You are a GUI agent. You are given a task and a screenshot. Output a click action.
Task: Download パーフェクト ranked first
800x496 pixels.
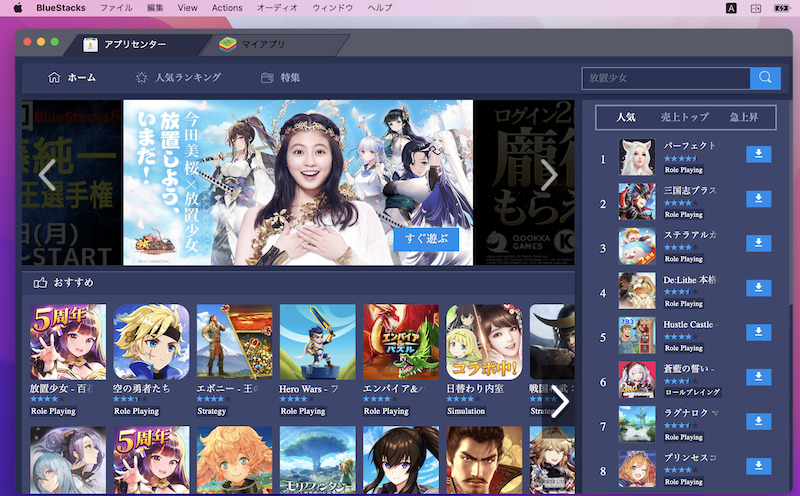(x=759, y=154)
